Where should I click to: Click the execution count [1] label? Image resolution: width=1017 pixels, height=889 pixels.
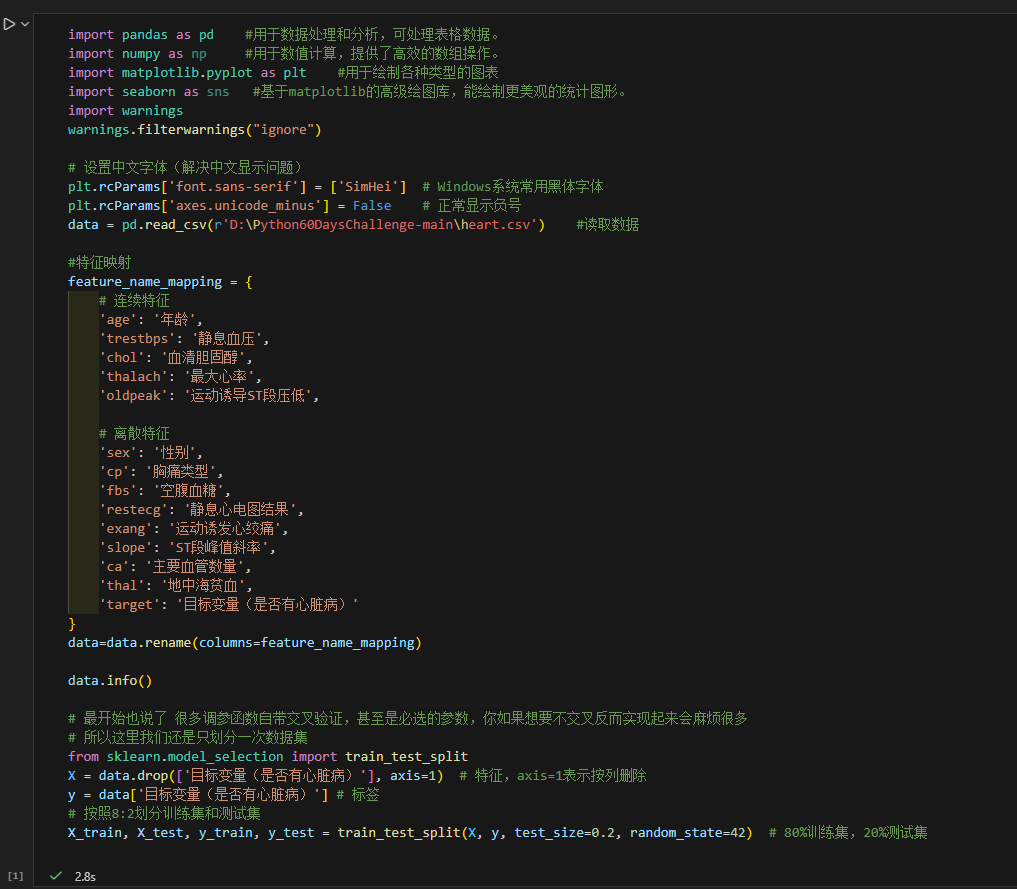15,876
